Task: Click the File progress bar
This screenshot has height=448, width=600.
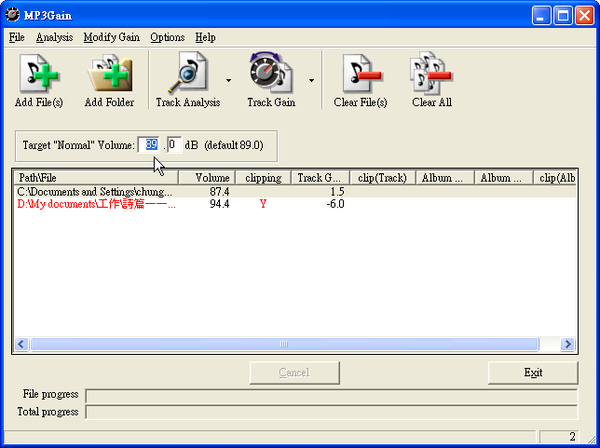Action: tap(331, 396)
